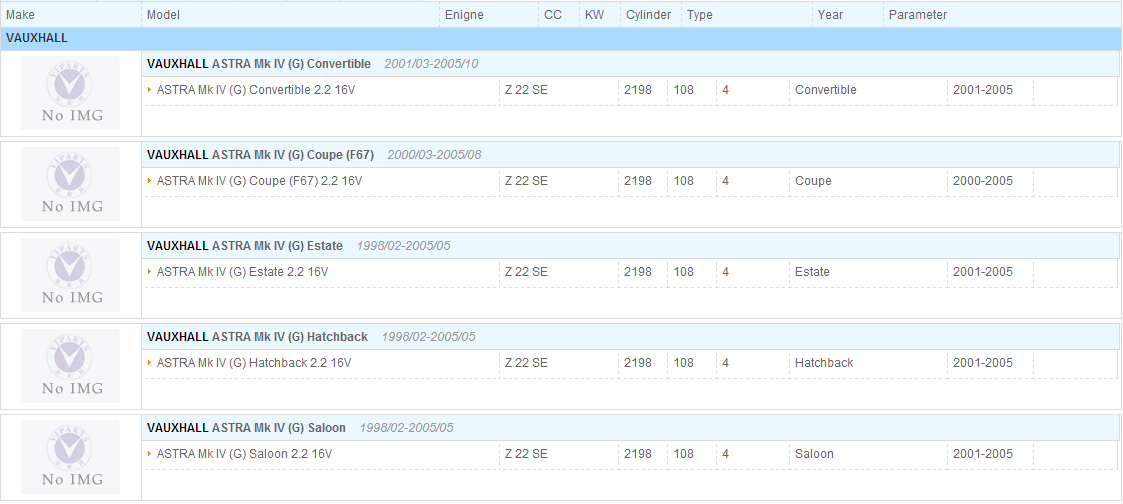Click orange arrow beside Coupe (F67) 2.2 16V
1123x504 pixels.
pos(150,180)
